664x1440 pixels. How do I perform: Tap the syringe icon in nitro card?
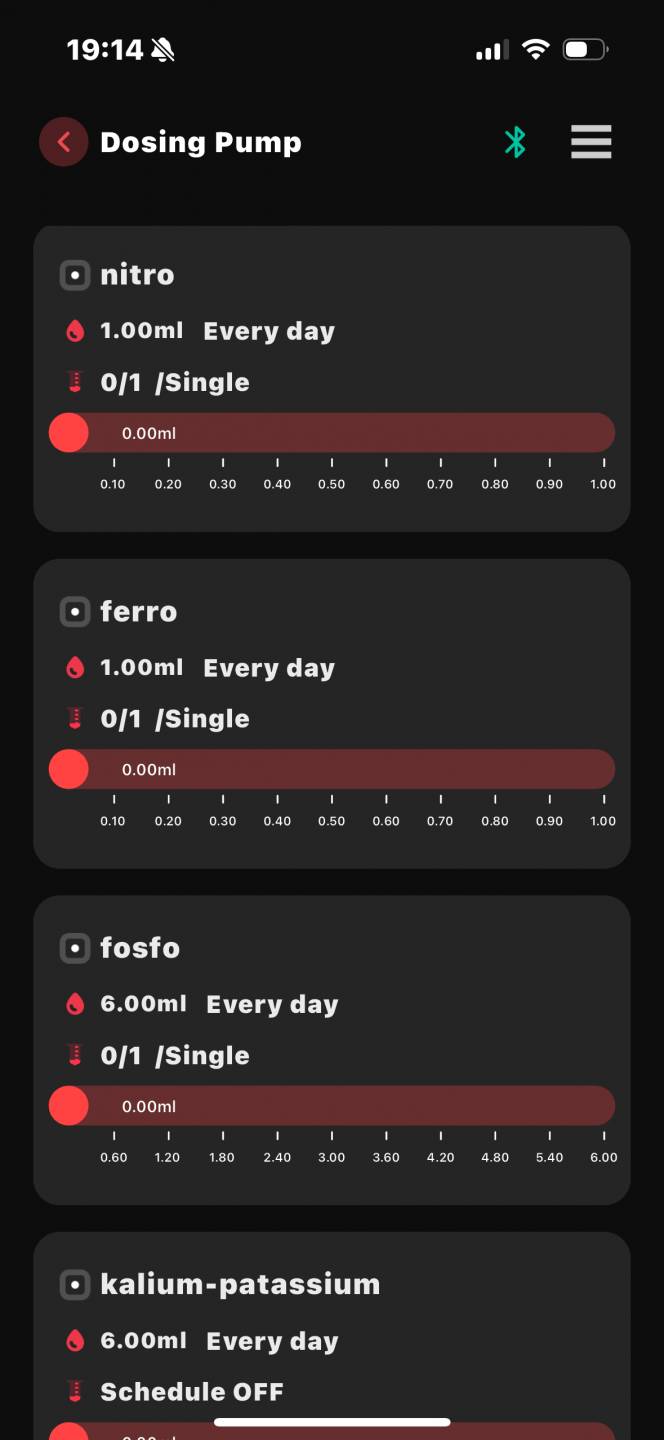[75, 383]
